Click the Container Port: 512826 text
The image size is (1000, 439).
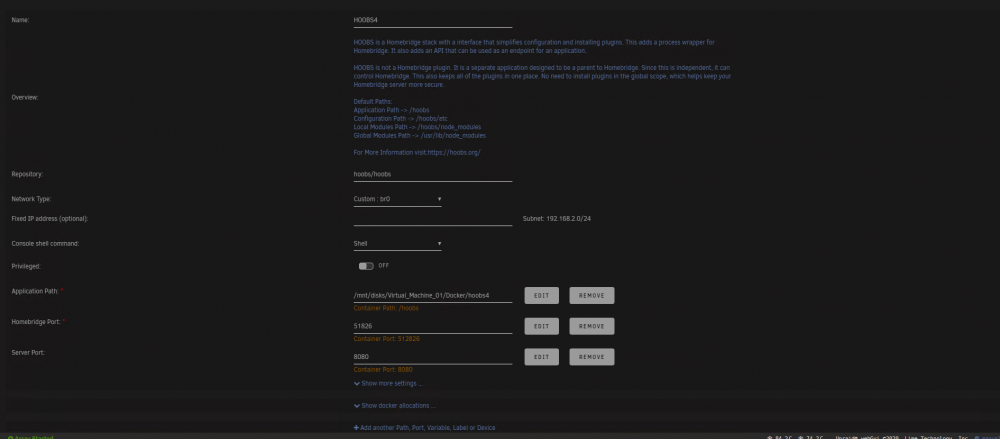coord(386,339)
